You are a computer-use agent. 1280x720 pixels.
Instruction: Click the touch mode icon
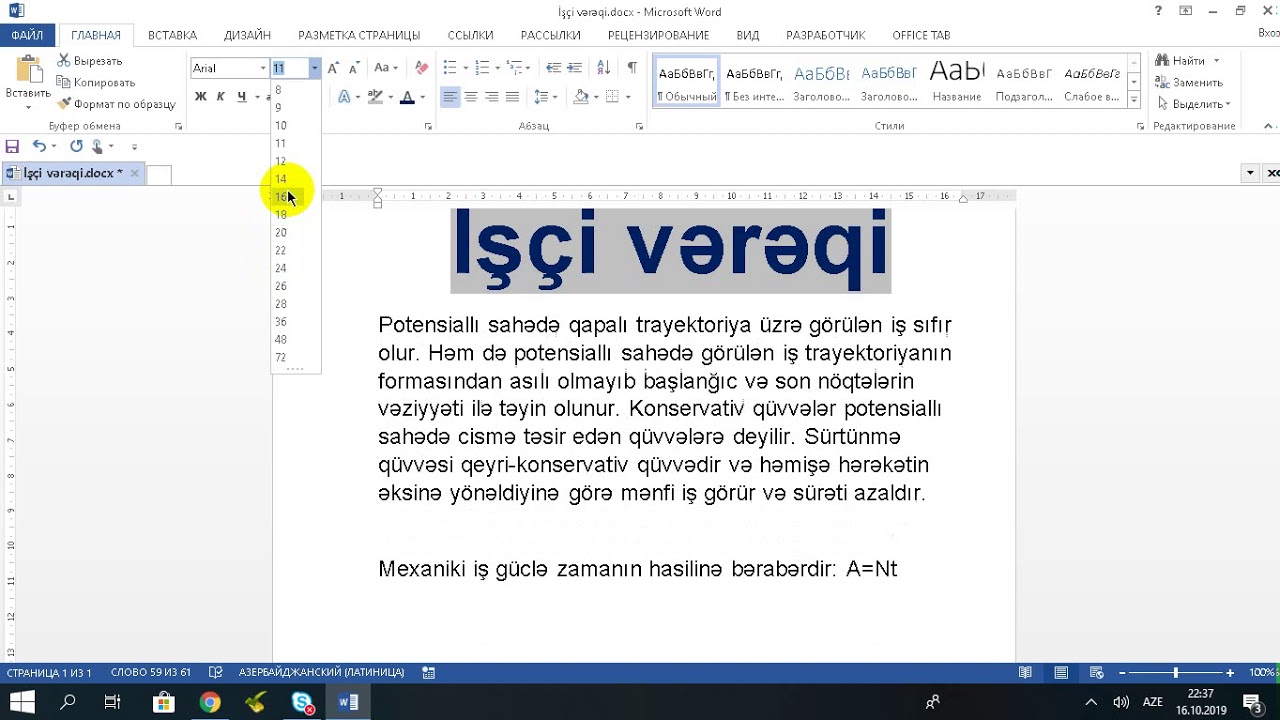pos(97,146)
